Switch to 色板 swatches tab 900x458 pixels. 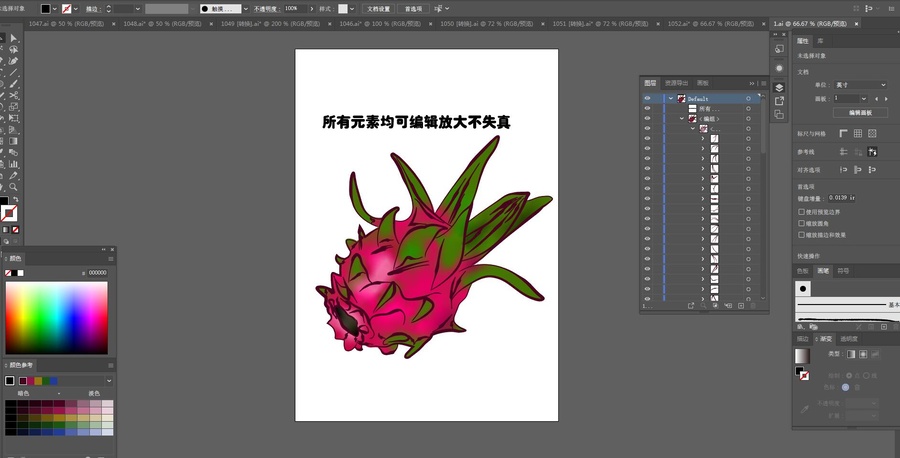(802, 271)
